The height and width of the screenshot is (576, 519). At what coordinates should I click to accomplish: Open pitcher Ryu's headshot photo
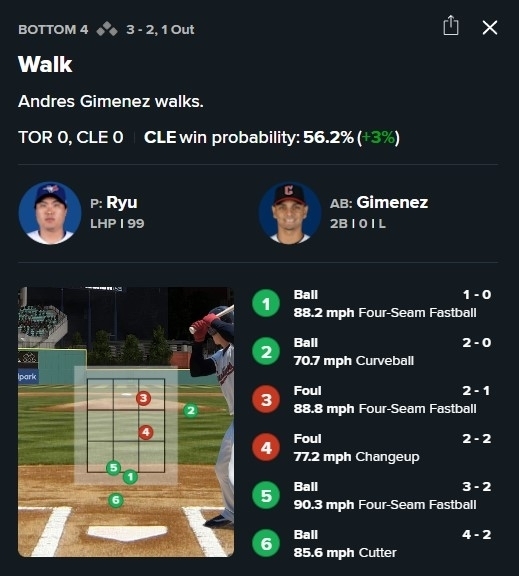[50, 213]
